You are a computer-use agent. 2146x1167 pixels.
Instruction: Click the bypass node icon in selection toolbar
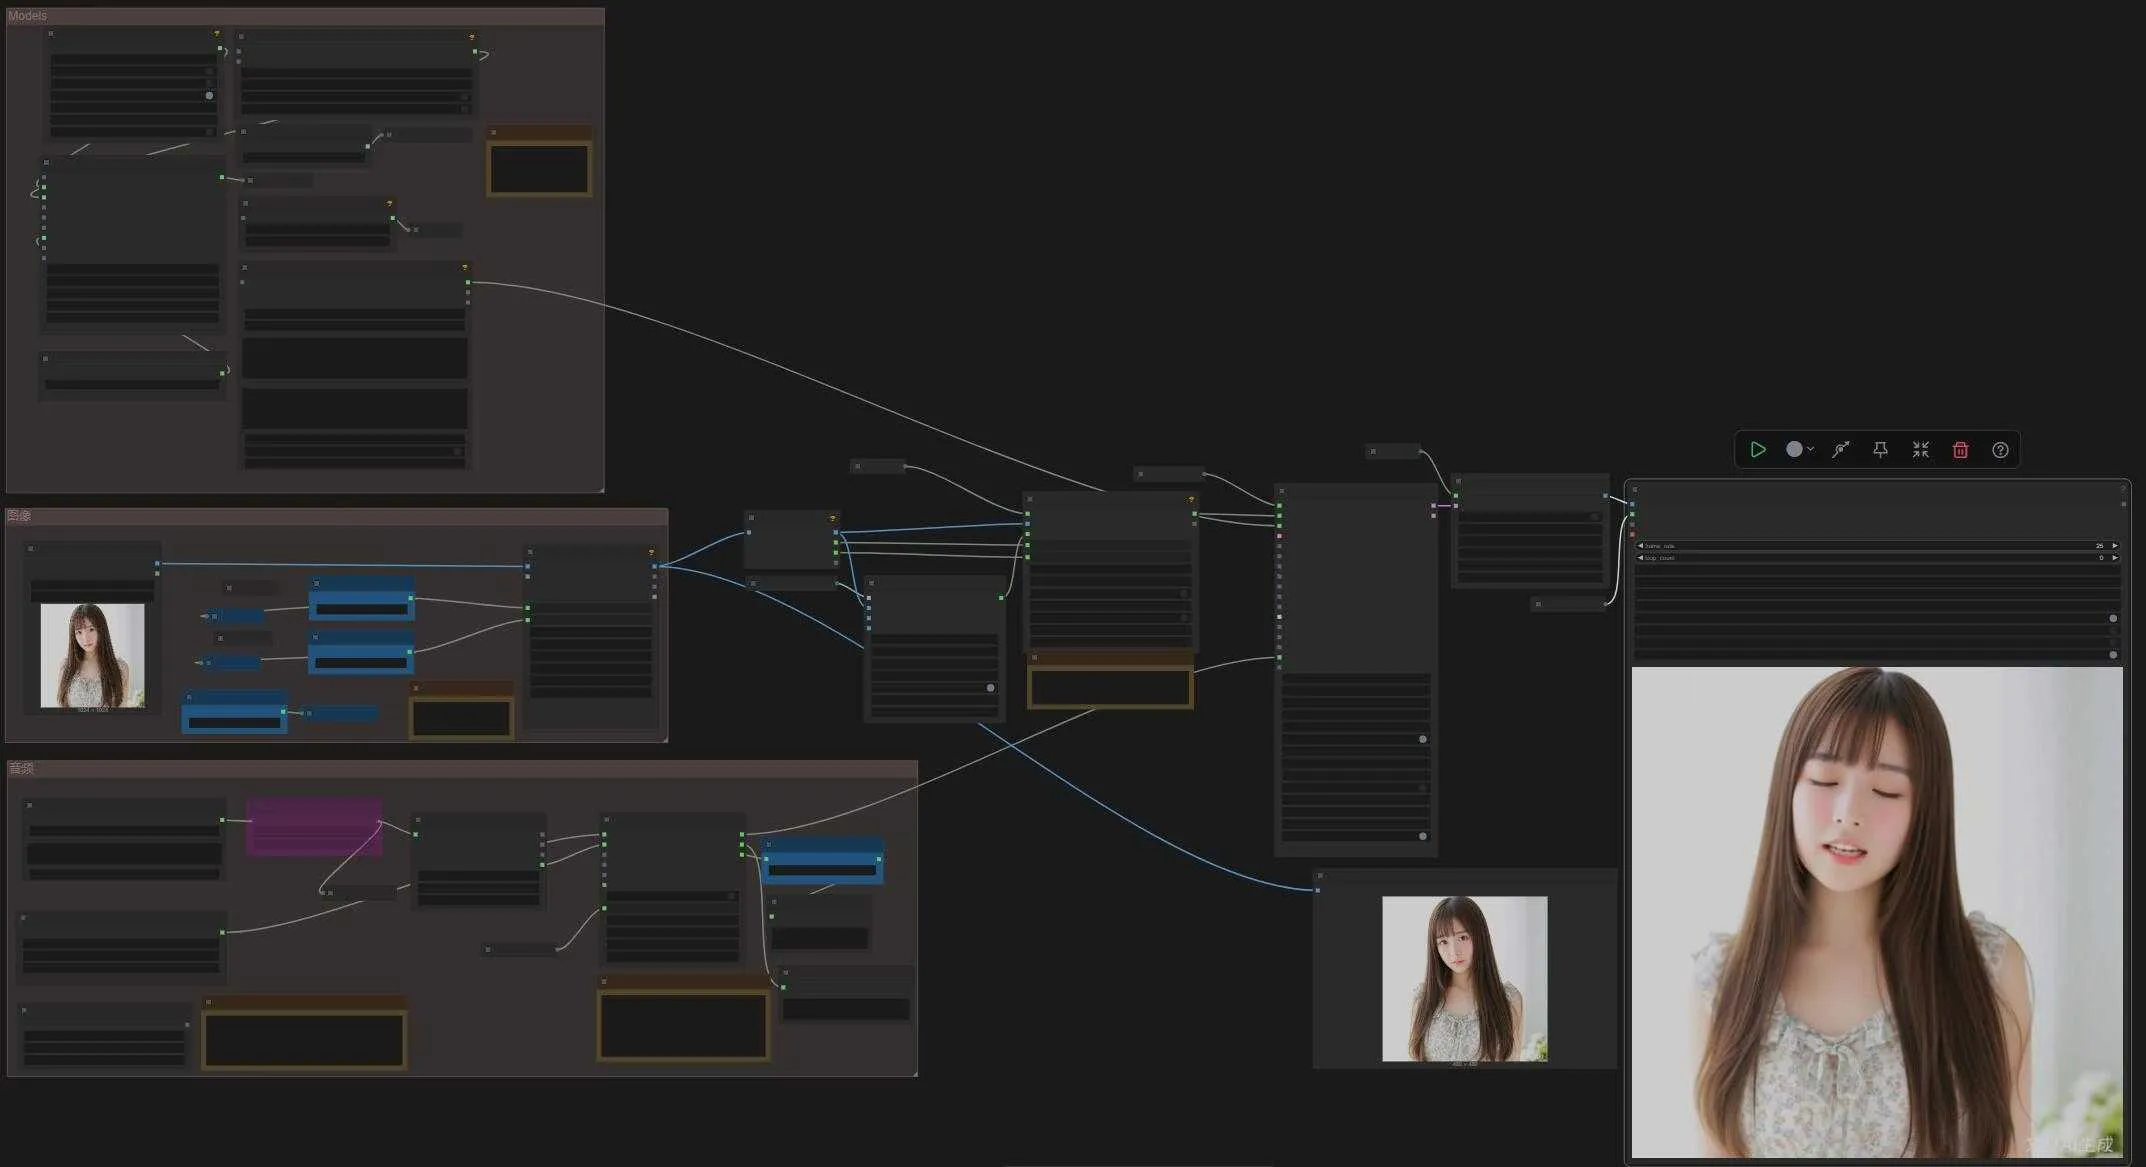pos(1840,450)
